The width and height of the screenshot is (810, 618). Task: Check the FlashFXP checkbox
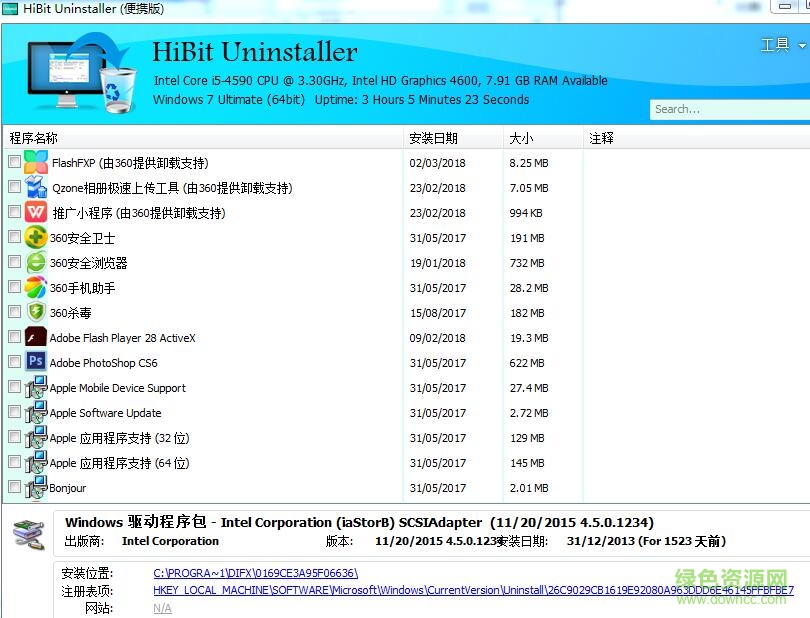[14, 162]
